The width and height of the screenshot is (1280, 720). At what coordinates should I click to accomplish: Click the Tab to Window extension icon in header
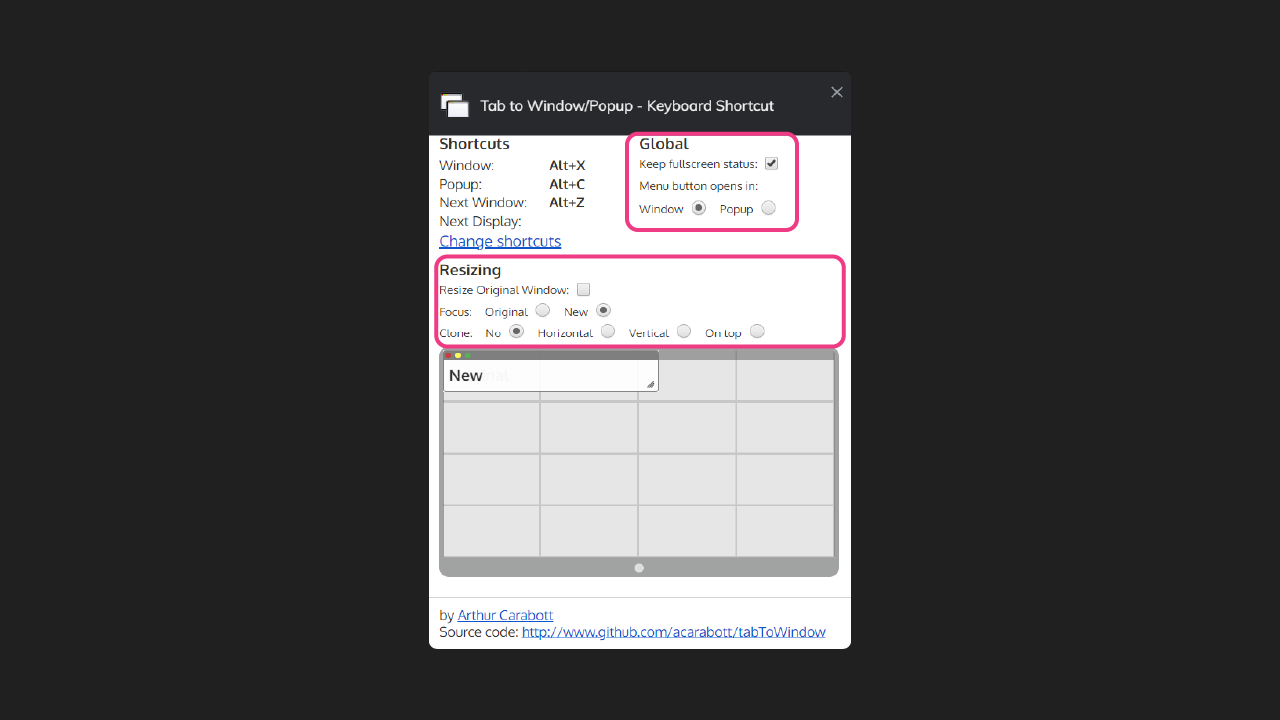pyautogui.click(x=454, y=104)
